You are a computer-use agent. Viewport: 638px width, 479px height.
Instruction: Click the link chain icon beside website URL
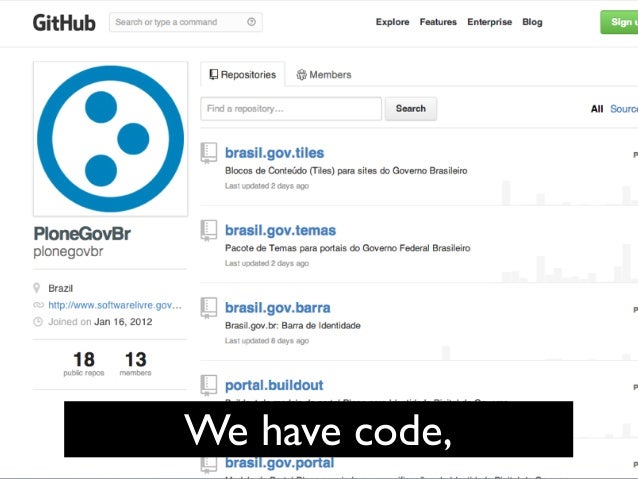click(x=38, y=305)
